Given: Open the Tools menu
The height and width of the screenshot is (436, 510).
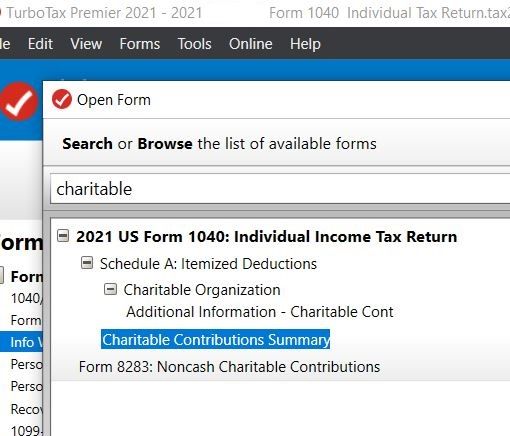Looking at the screenshot, I should [x=195, y=44].
